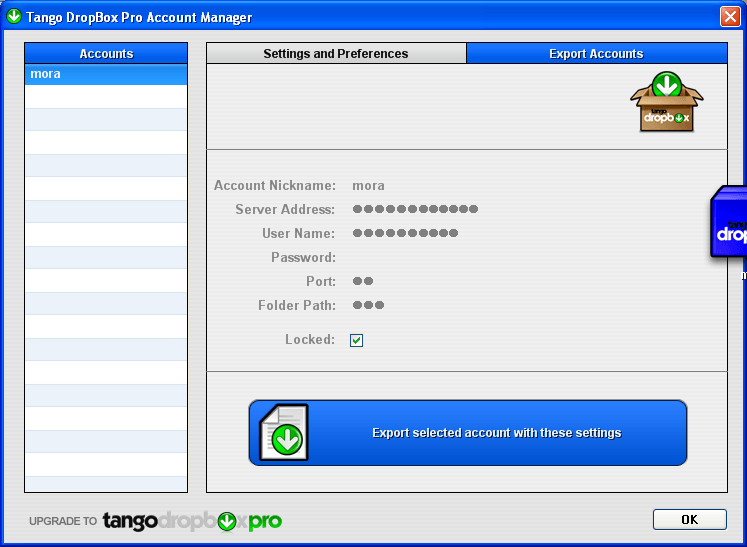Viewport: 747px width, 547px height.
Task: Click the masked User Name value
Action: coord(405,233)
